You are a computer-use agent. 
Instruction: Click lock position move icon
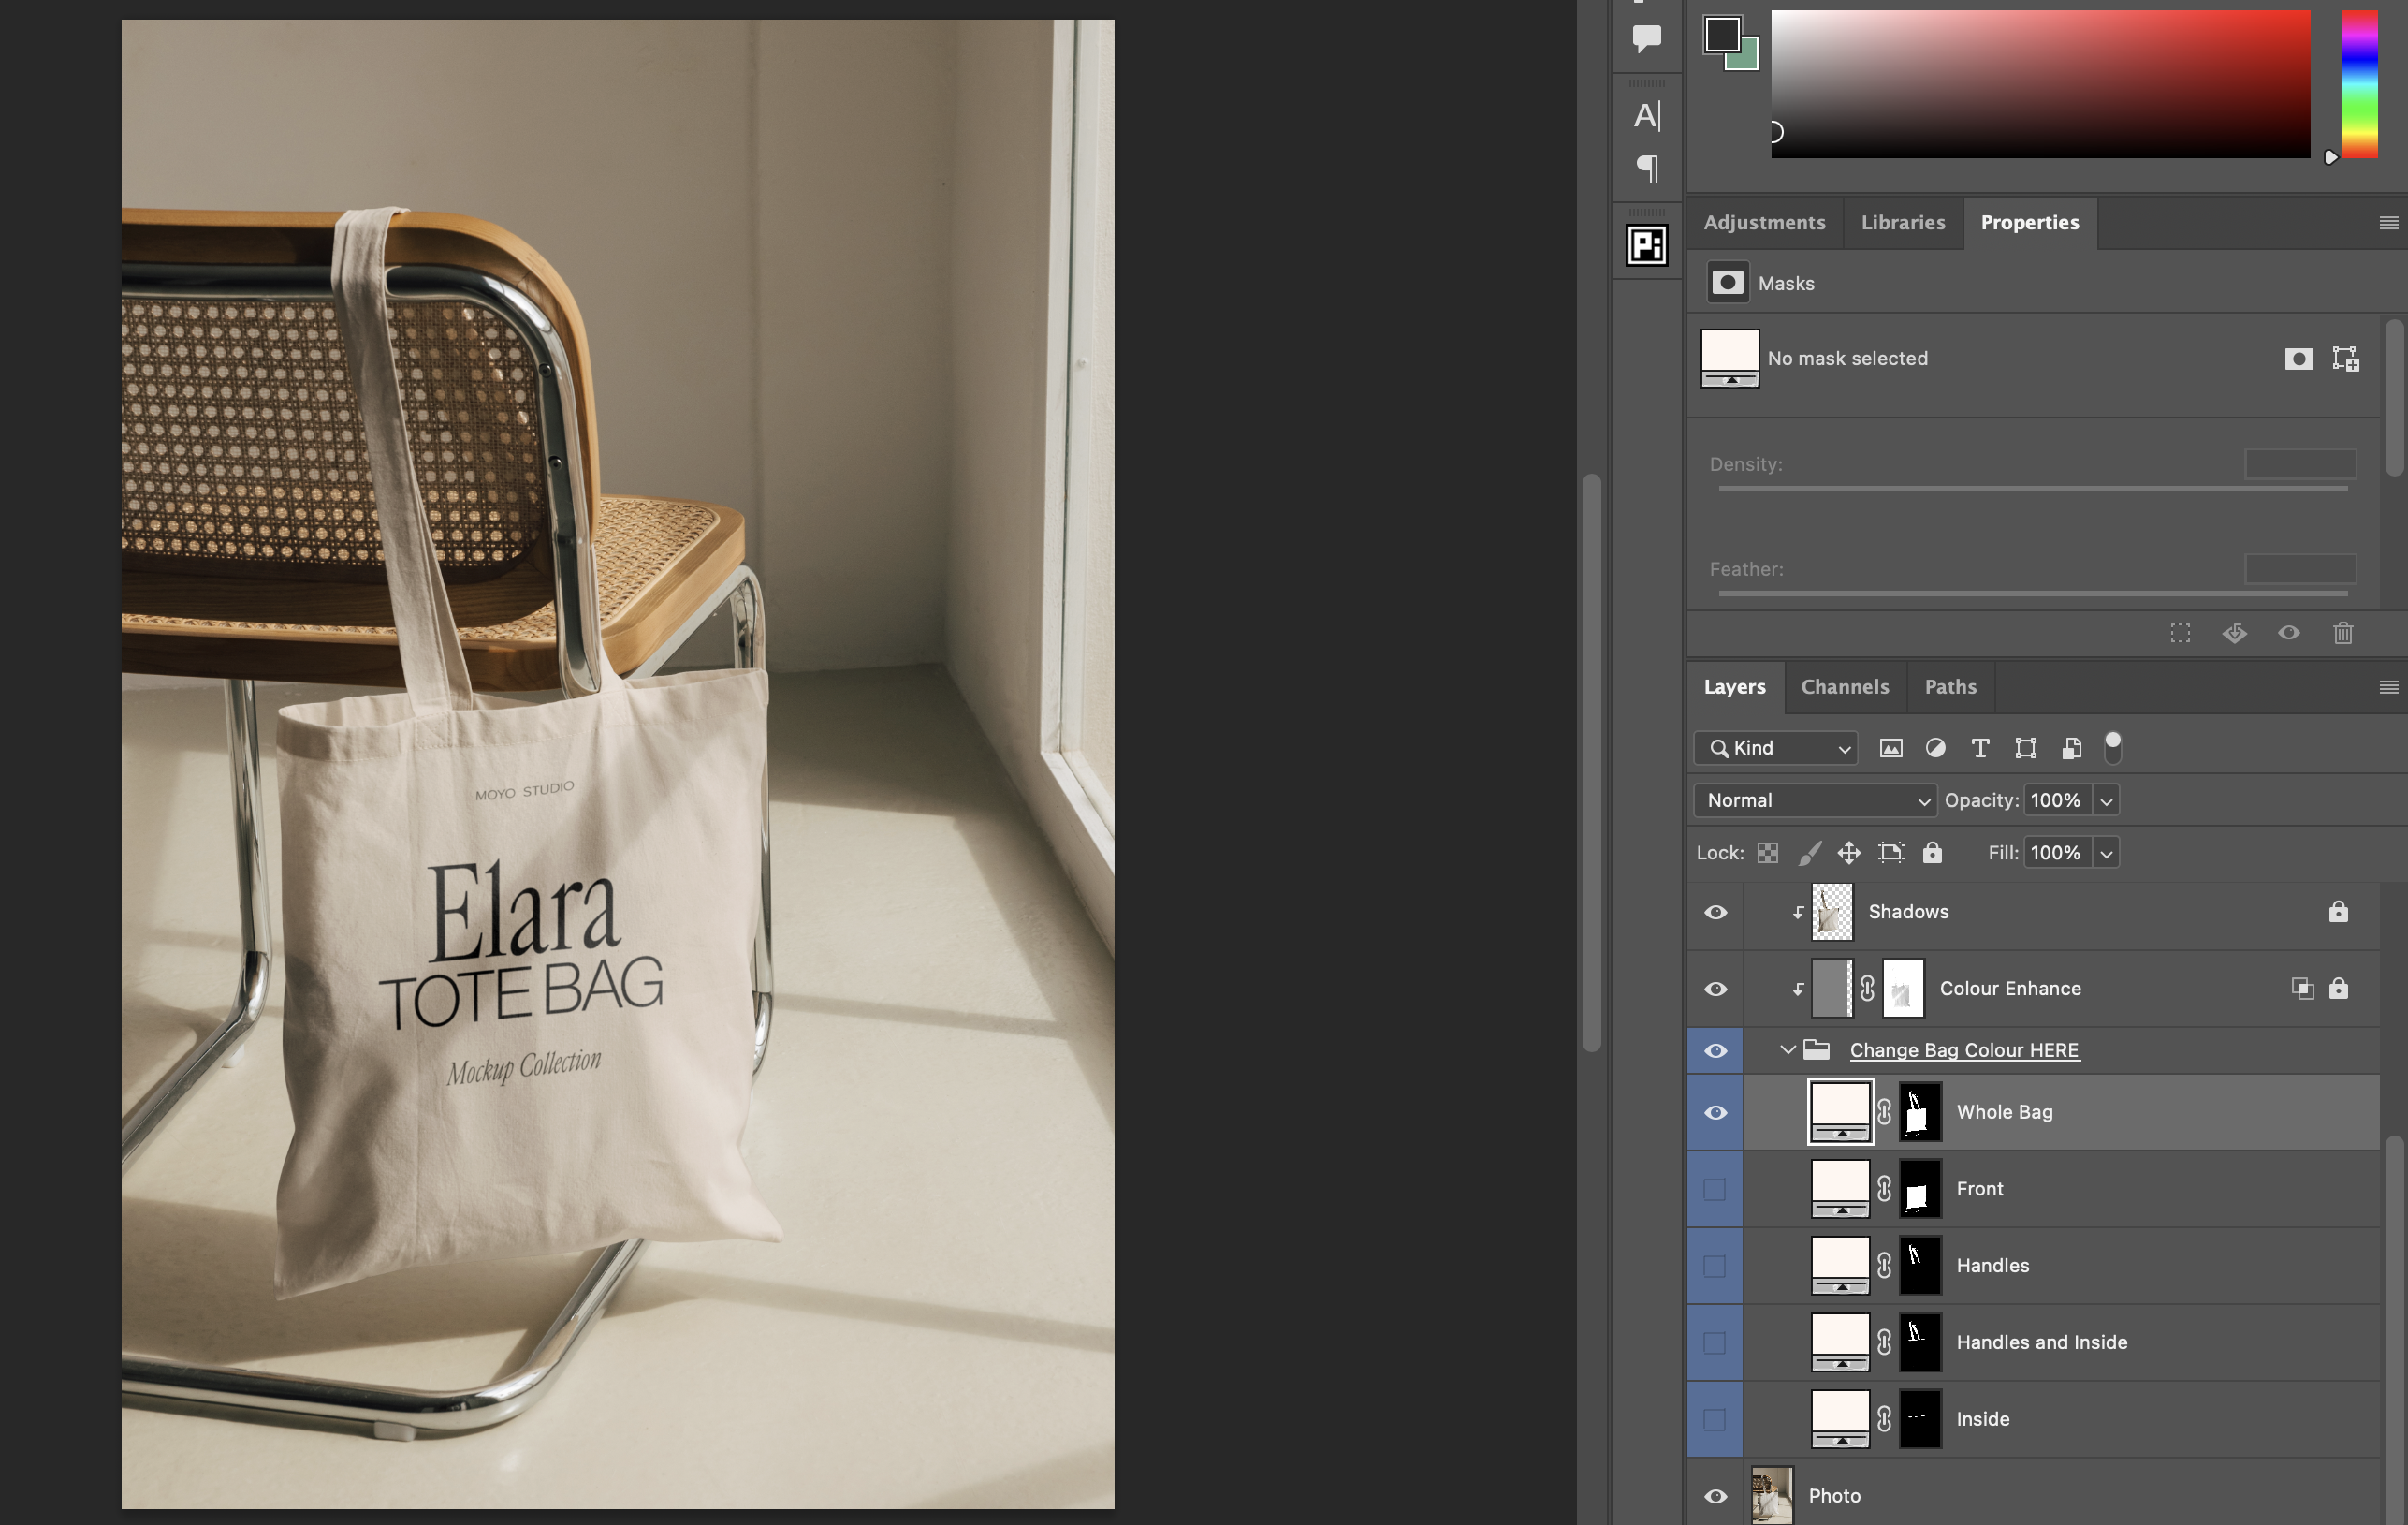1848,853
